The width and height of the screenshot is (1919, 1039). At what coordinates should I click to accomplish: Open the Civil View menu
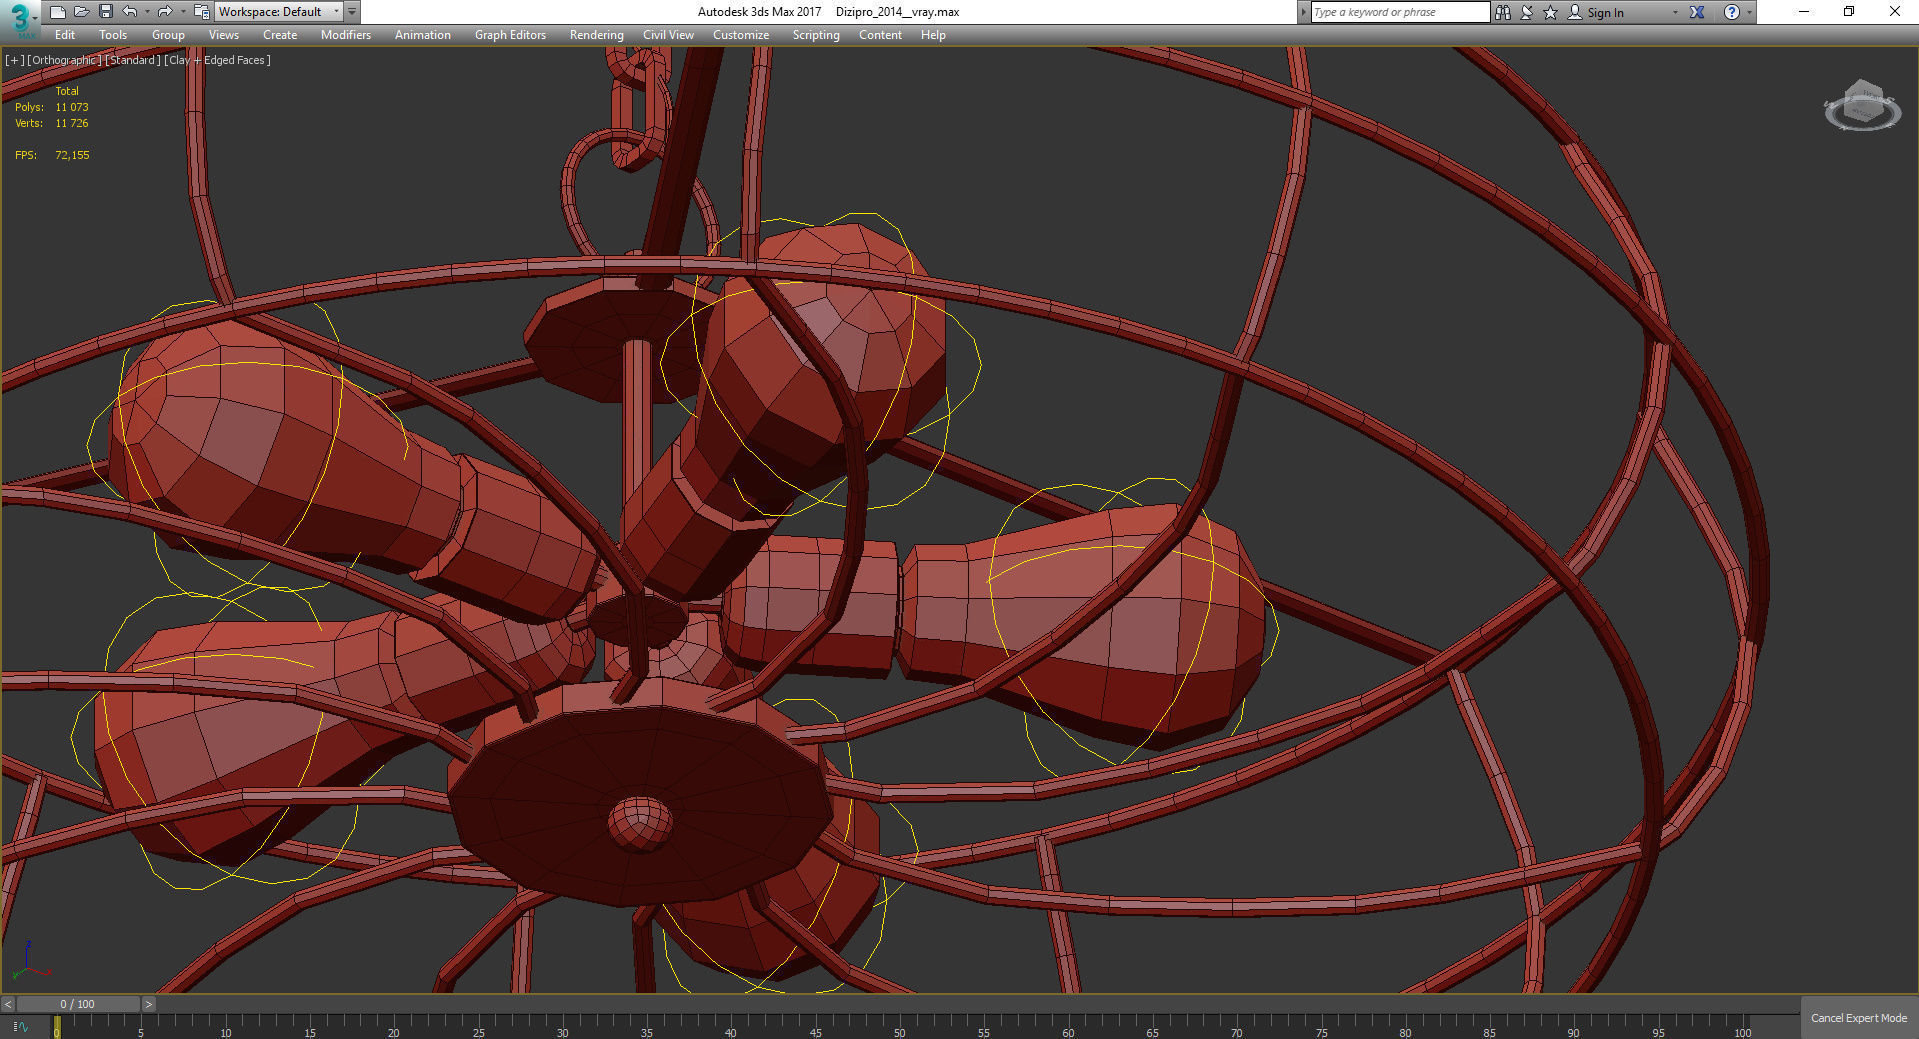(668, 35)
